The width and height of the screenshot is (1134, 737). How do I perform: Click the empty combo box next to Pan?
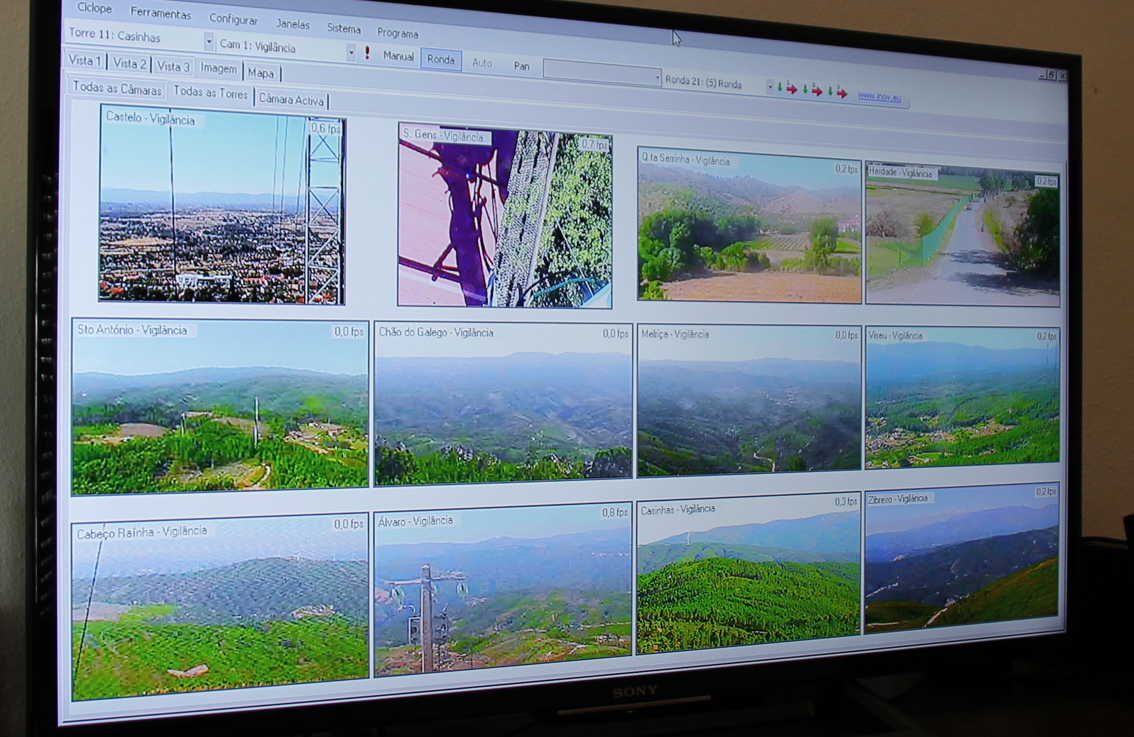point(601,73)
